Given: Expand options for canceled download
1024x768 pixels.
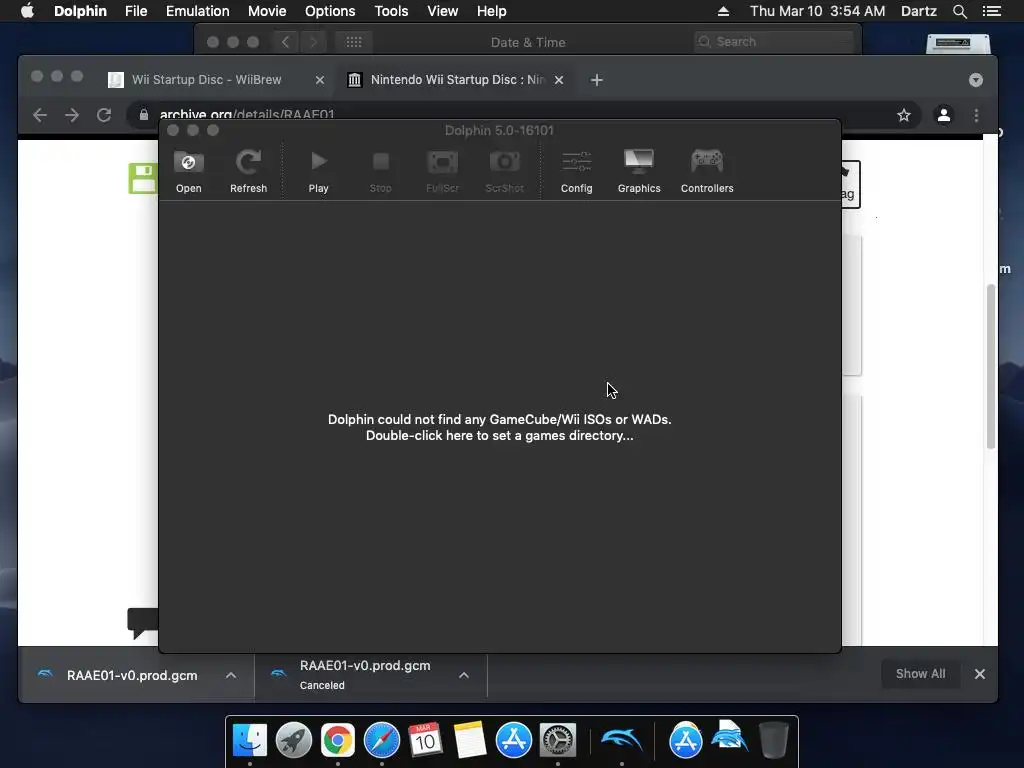Looking at the screenshot, I should 464,675.
